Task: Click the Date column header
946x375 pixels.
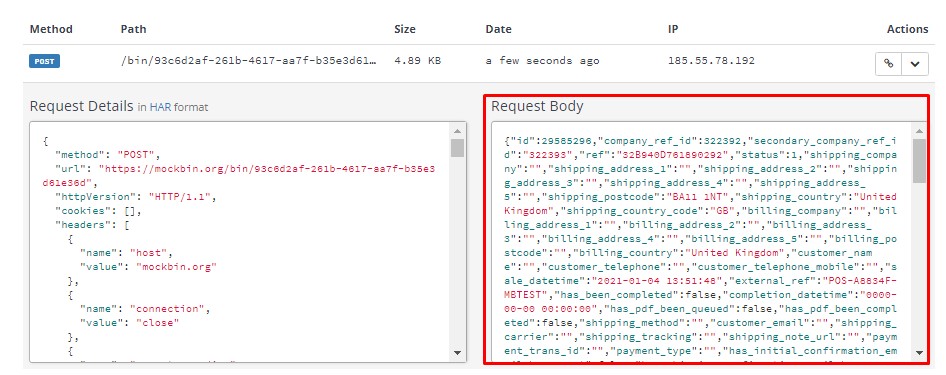Action: tap(498, 29)
